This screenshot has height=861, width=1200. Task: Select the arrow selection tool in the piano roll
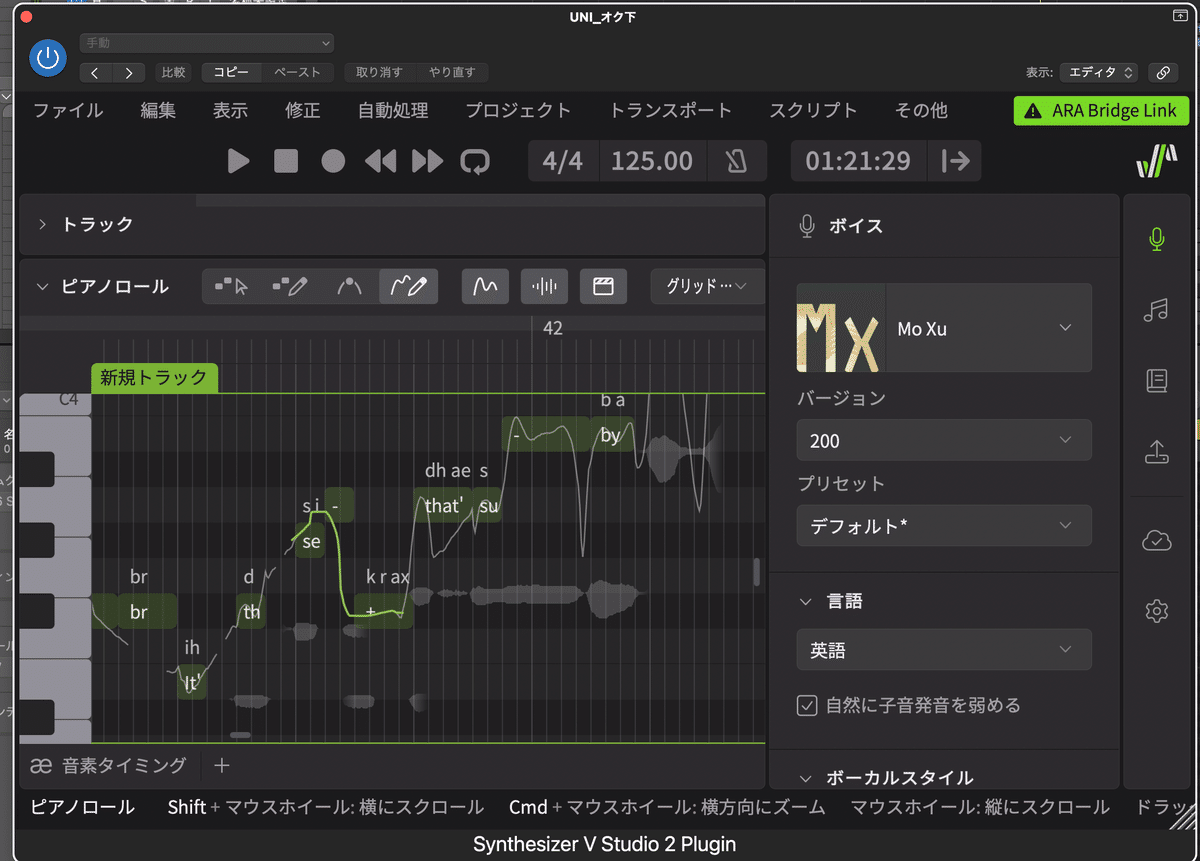coord(231,286)
